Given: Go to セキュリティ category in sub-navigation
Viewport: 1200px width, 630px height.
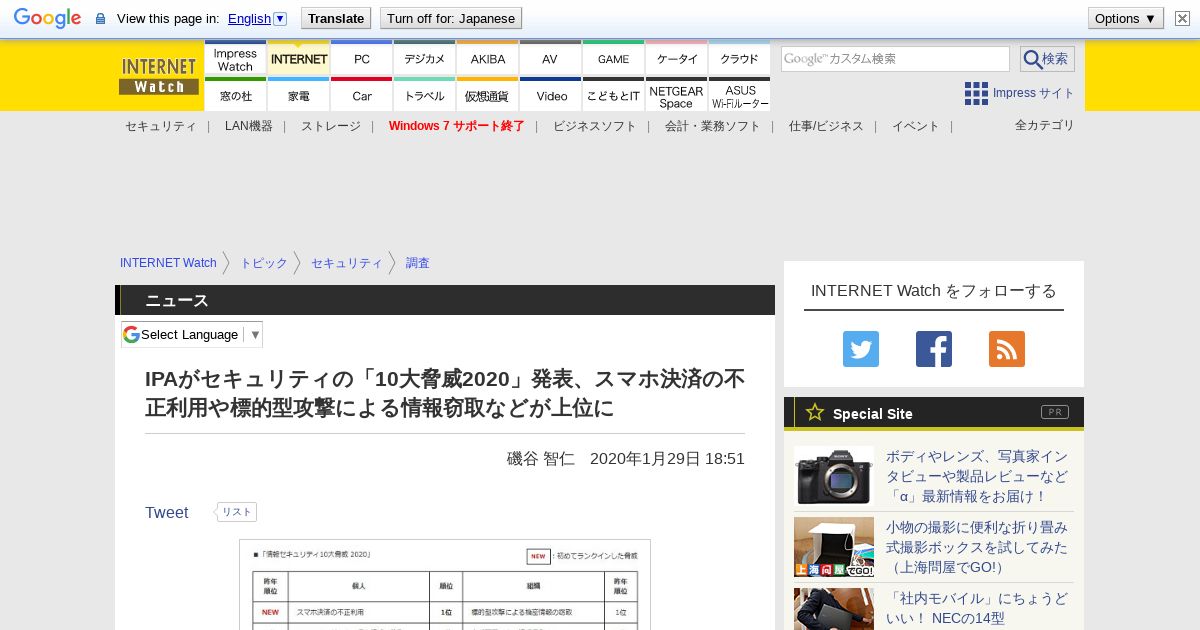Looking at the screenshot, I should (160, 126).
